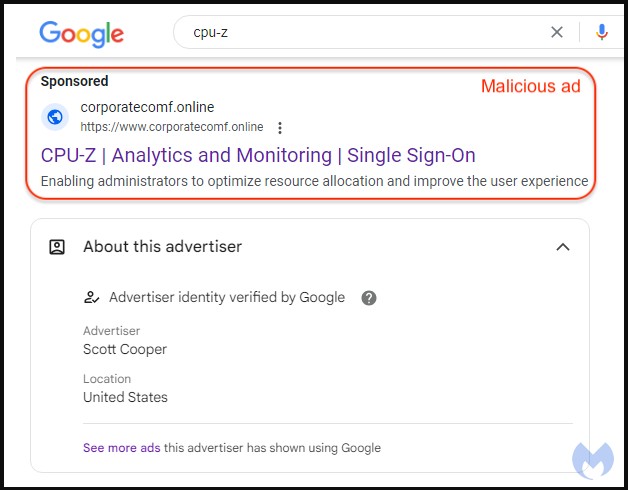Open the question mark help icon
Viewport: 628px width, 490px height.
pyautogui.click(x=369, y=297)
